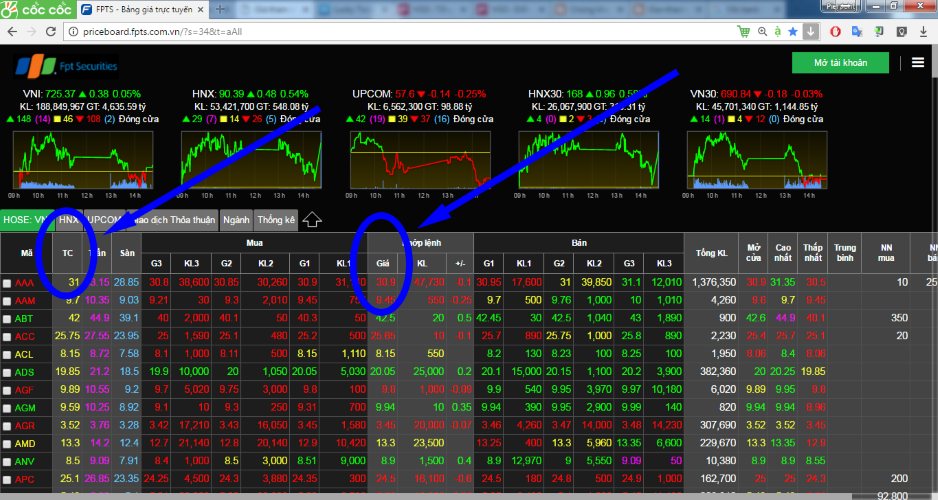Image resolution: width=938 pixels, height=500 pixels.
Task: Open the UPCOM index chart
Action: pos(420,160)
